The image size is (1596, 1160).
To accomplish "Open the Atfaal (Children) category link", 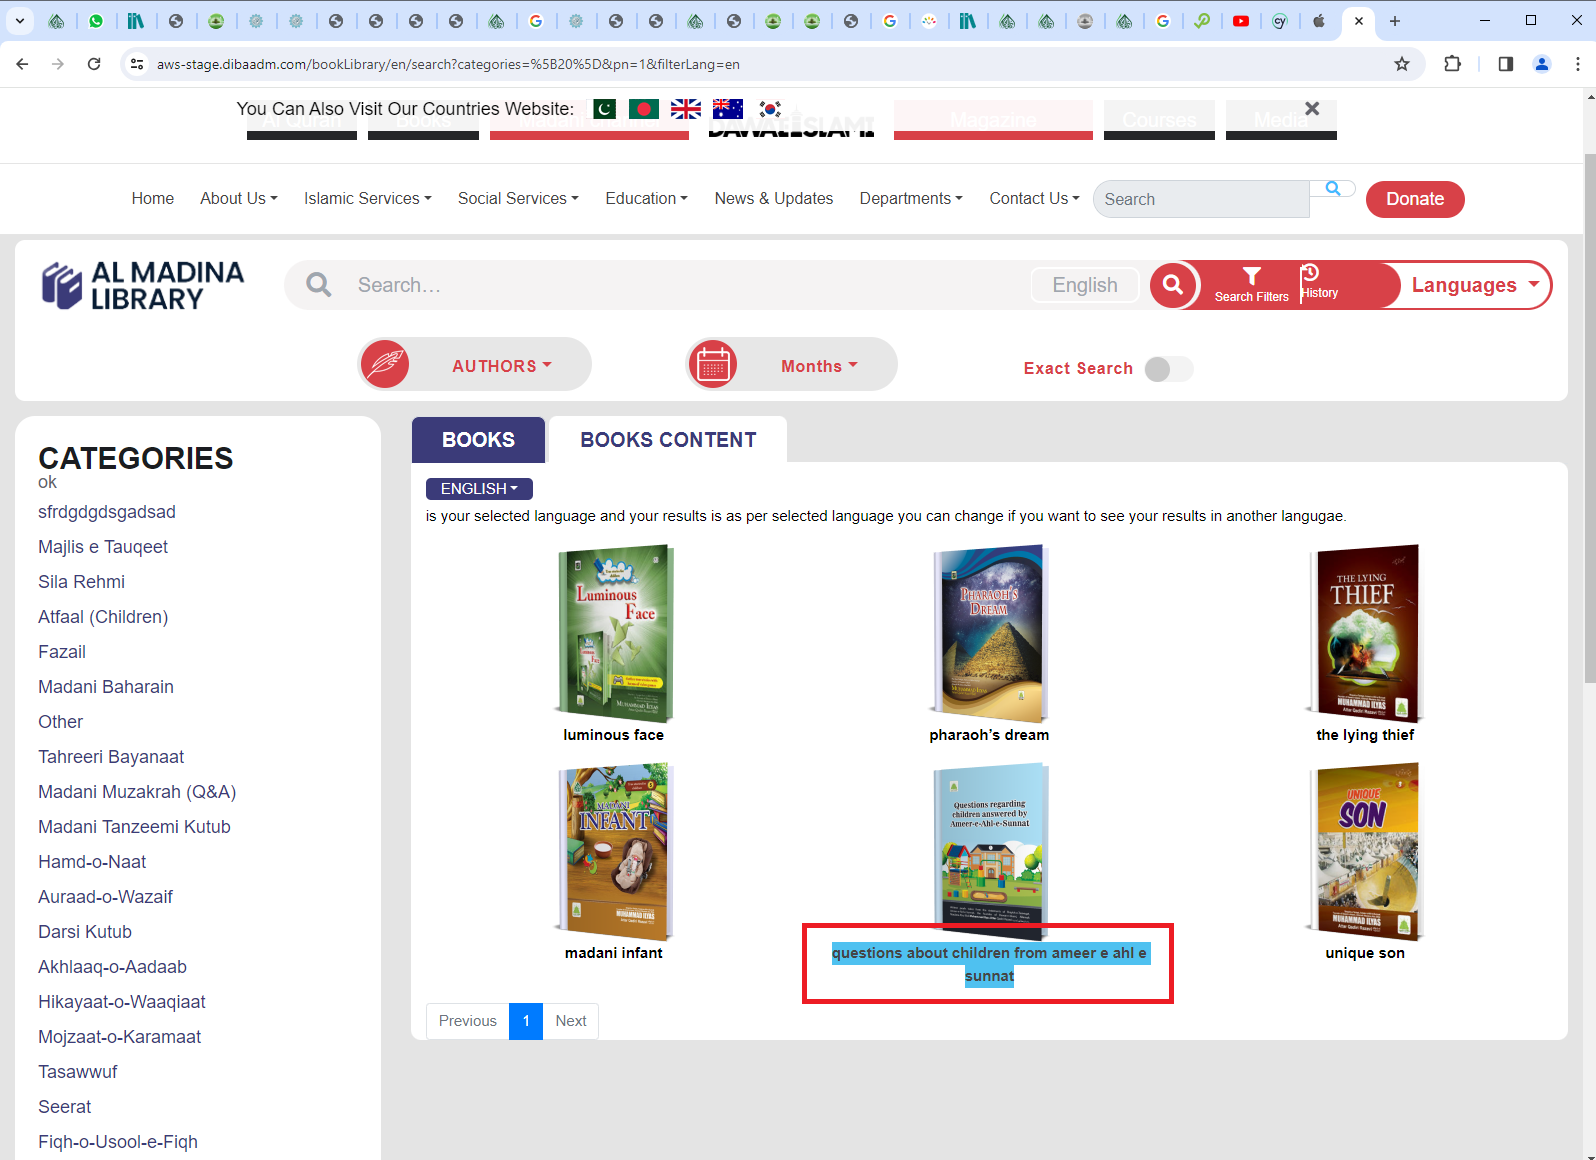I will pyautogui.click(x=103, y=617).
